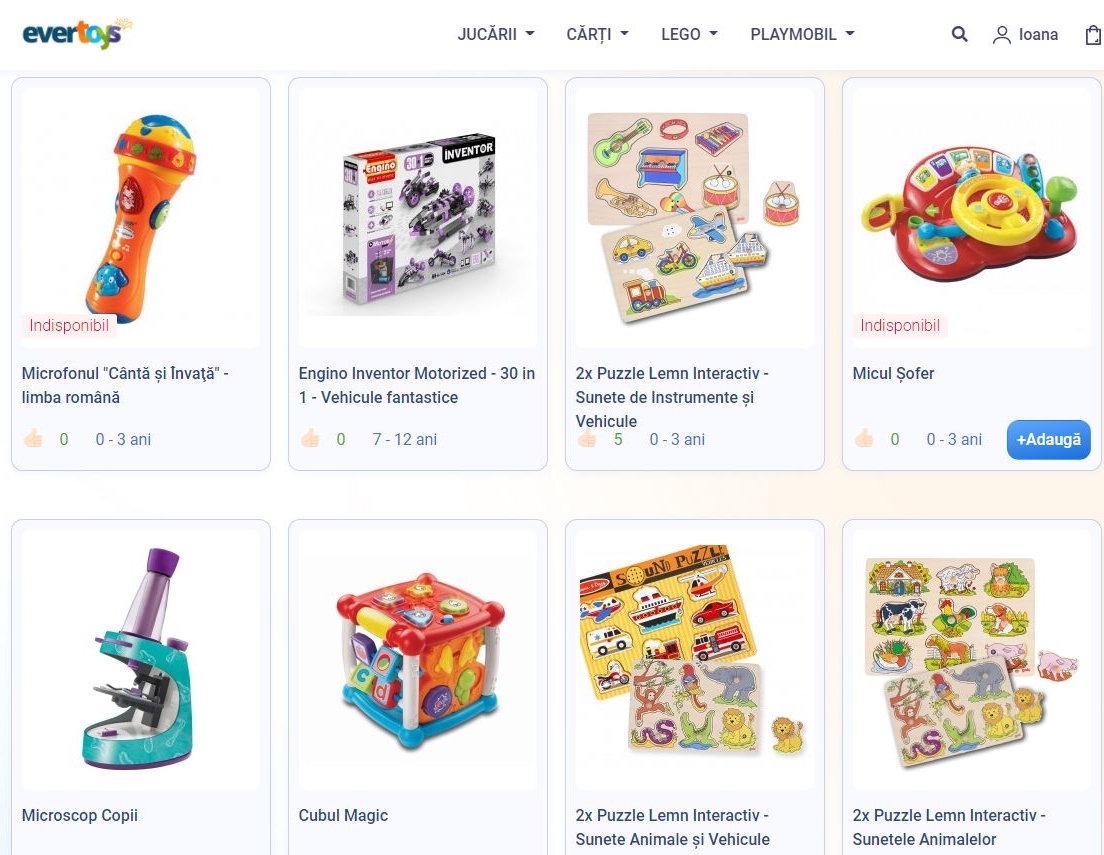Click thumbs-up on Micul Șofer
This screenshot has width=1104, height=855.
[864, 439]
